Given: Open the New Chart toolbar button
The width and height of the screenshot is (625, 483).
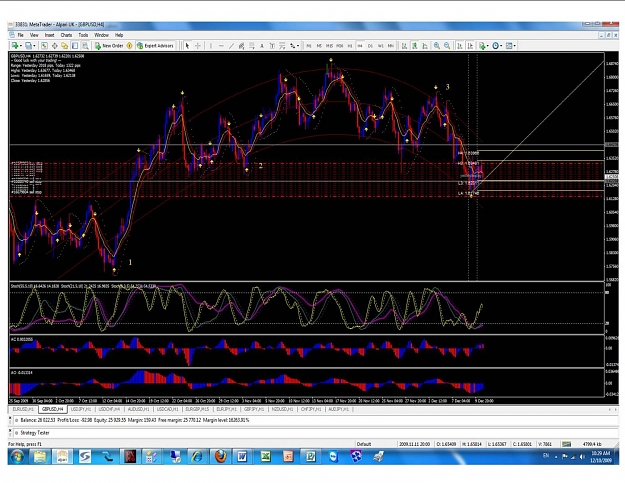Looking at the screenshot, I should [x=15, y=46].
